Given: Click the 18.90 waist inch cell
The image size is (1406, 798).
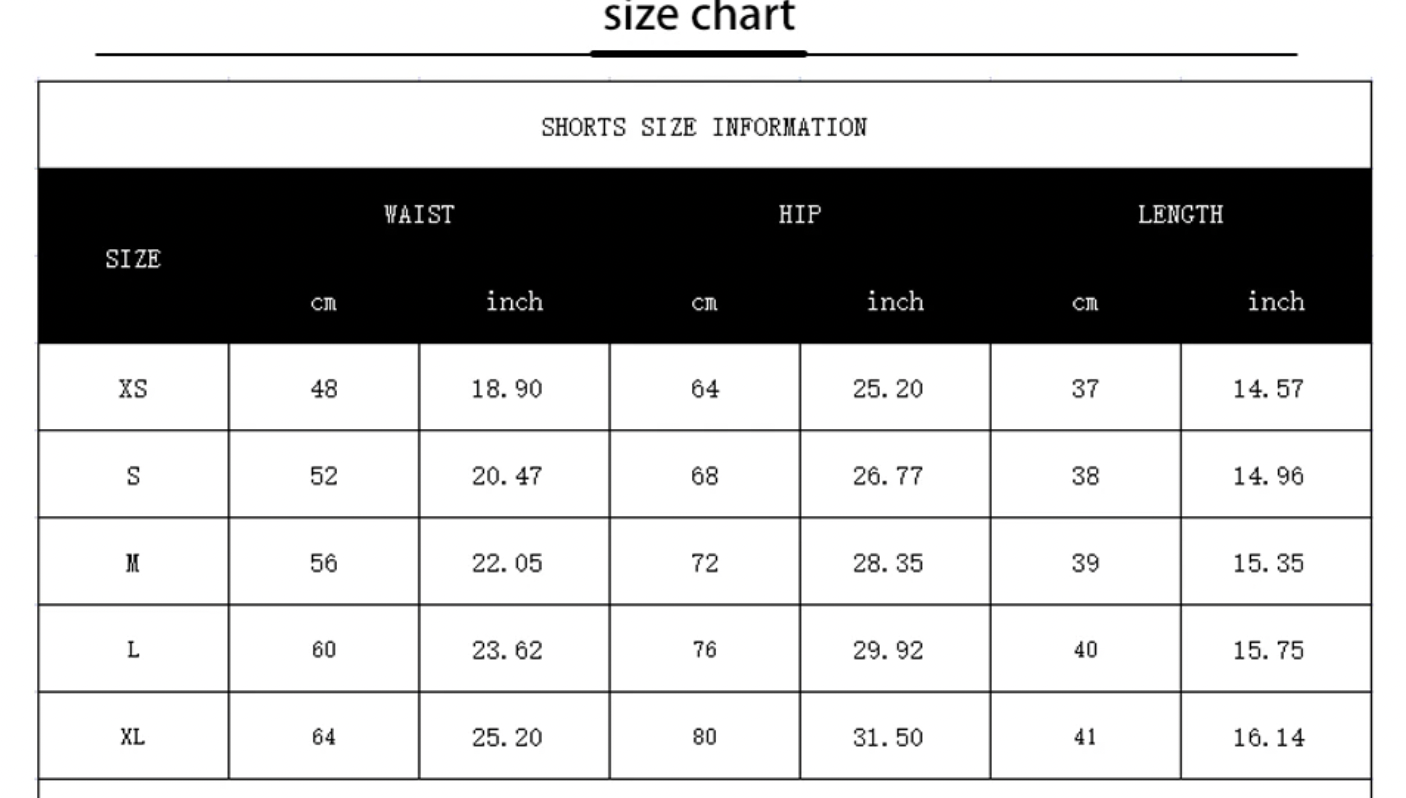Looking at the screenshot, I should tap(506, 388).
